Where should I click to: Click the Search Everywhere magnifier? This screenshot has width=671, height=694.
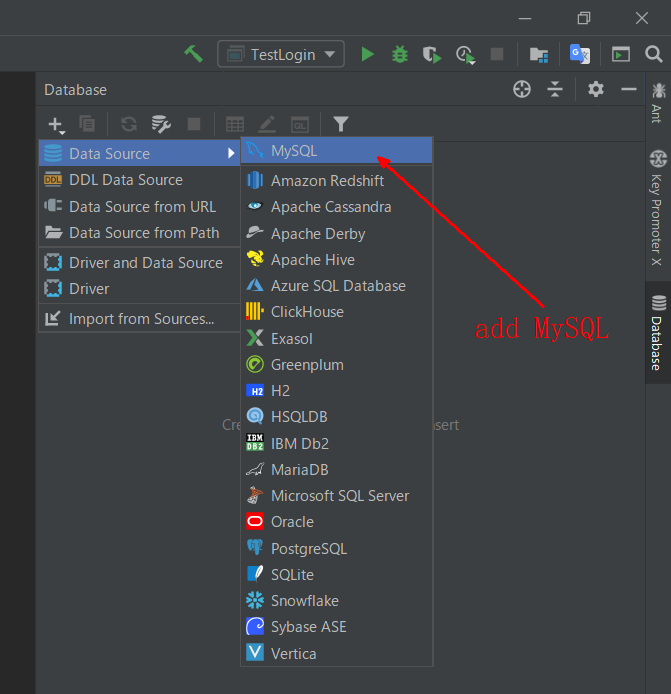click(653, 54)
